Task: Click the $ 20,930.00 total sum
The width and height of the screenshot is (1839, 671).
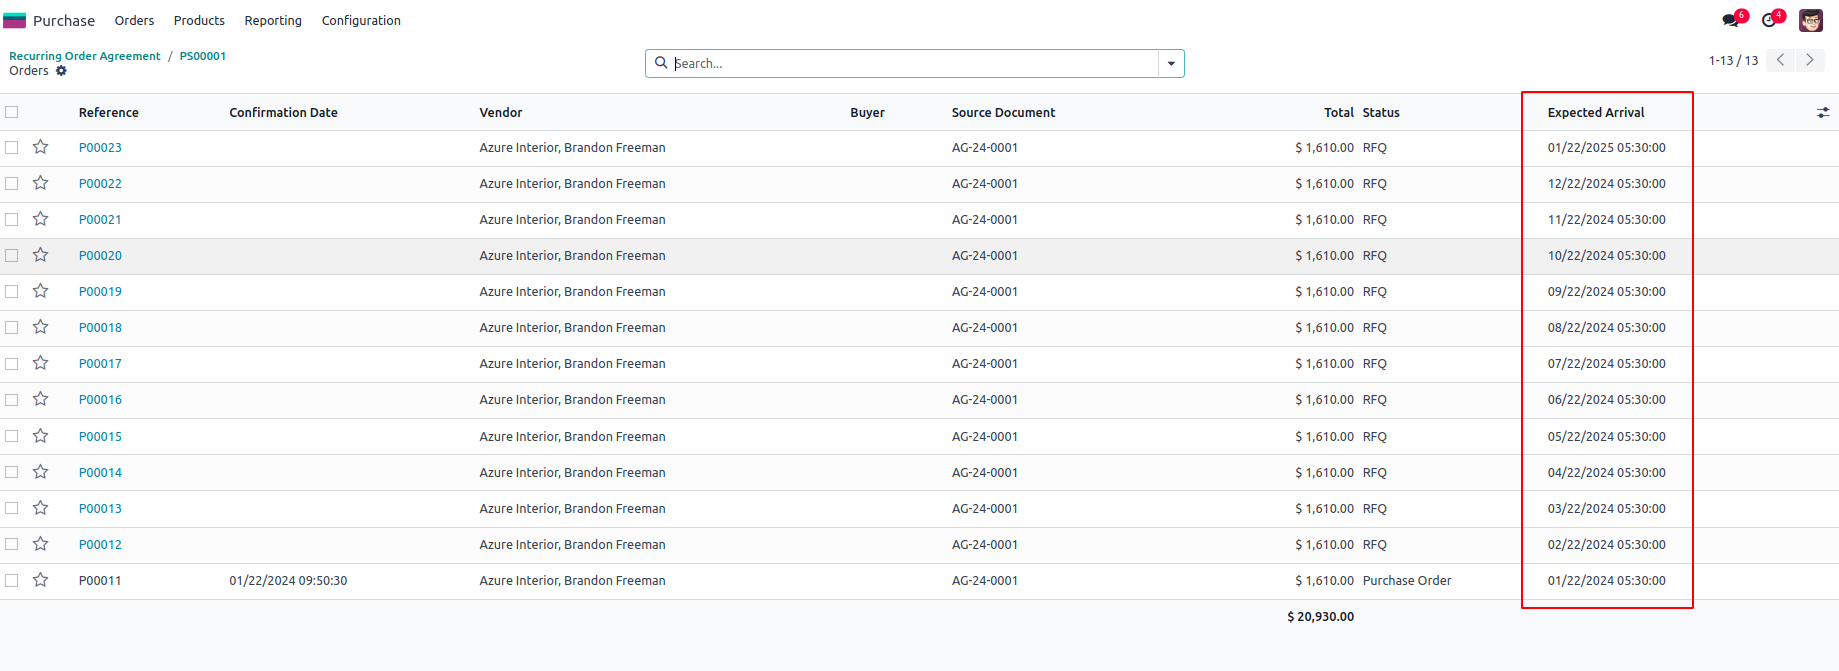Action: pos(1320,616)
